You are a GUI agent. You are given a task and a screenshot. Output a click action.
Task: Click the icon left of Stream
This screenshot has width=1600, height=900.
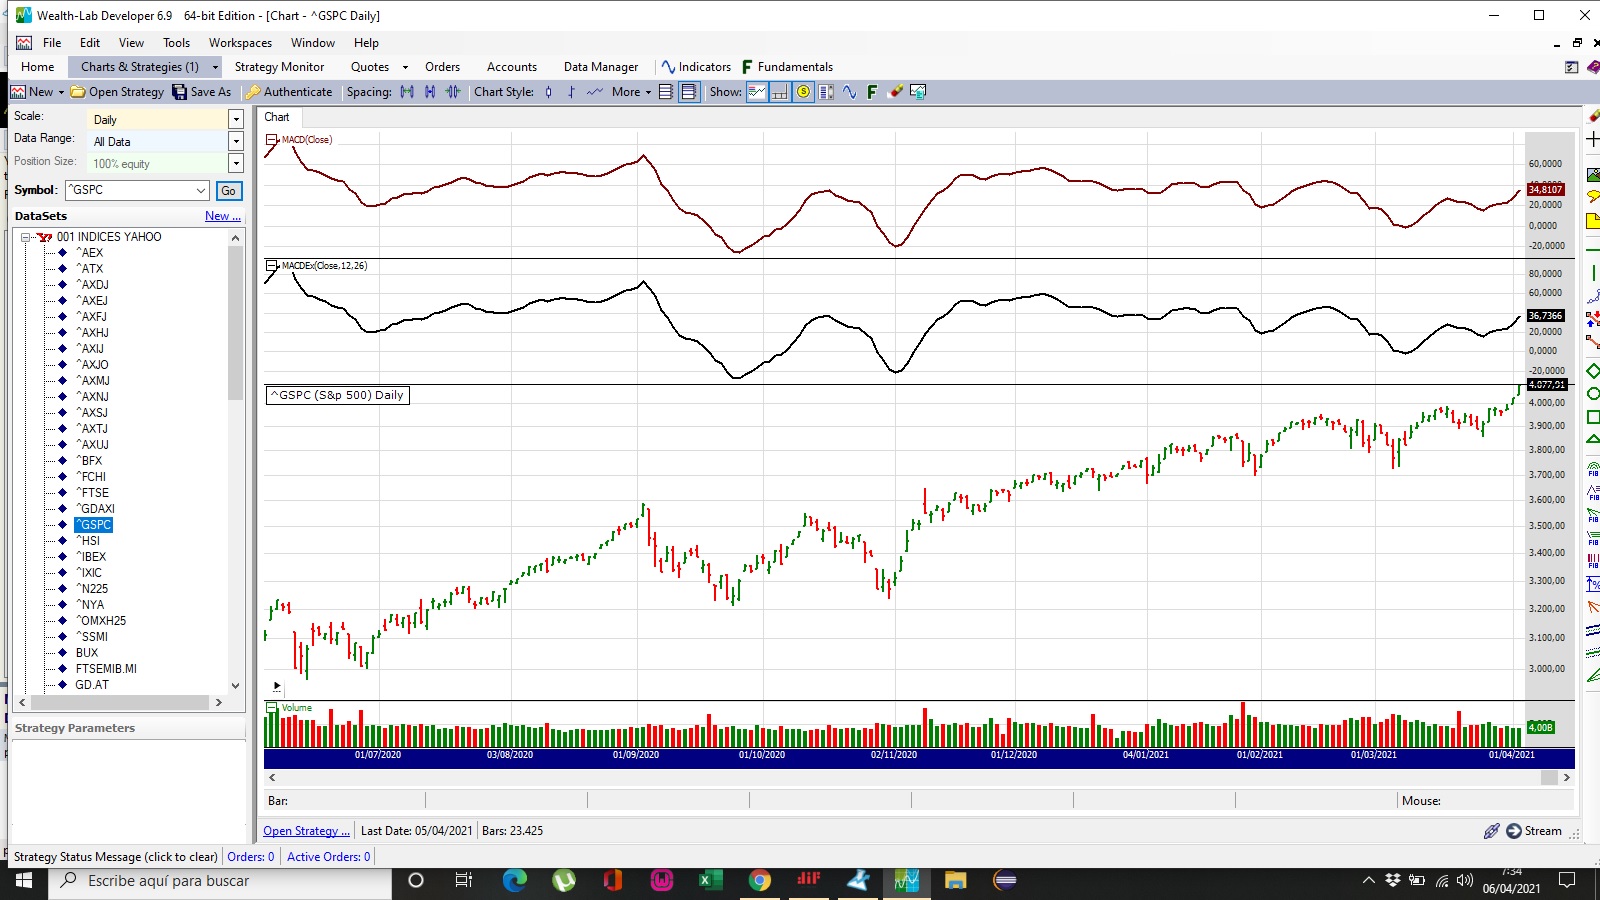(x=1491, y=831)
